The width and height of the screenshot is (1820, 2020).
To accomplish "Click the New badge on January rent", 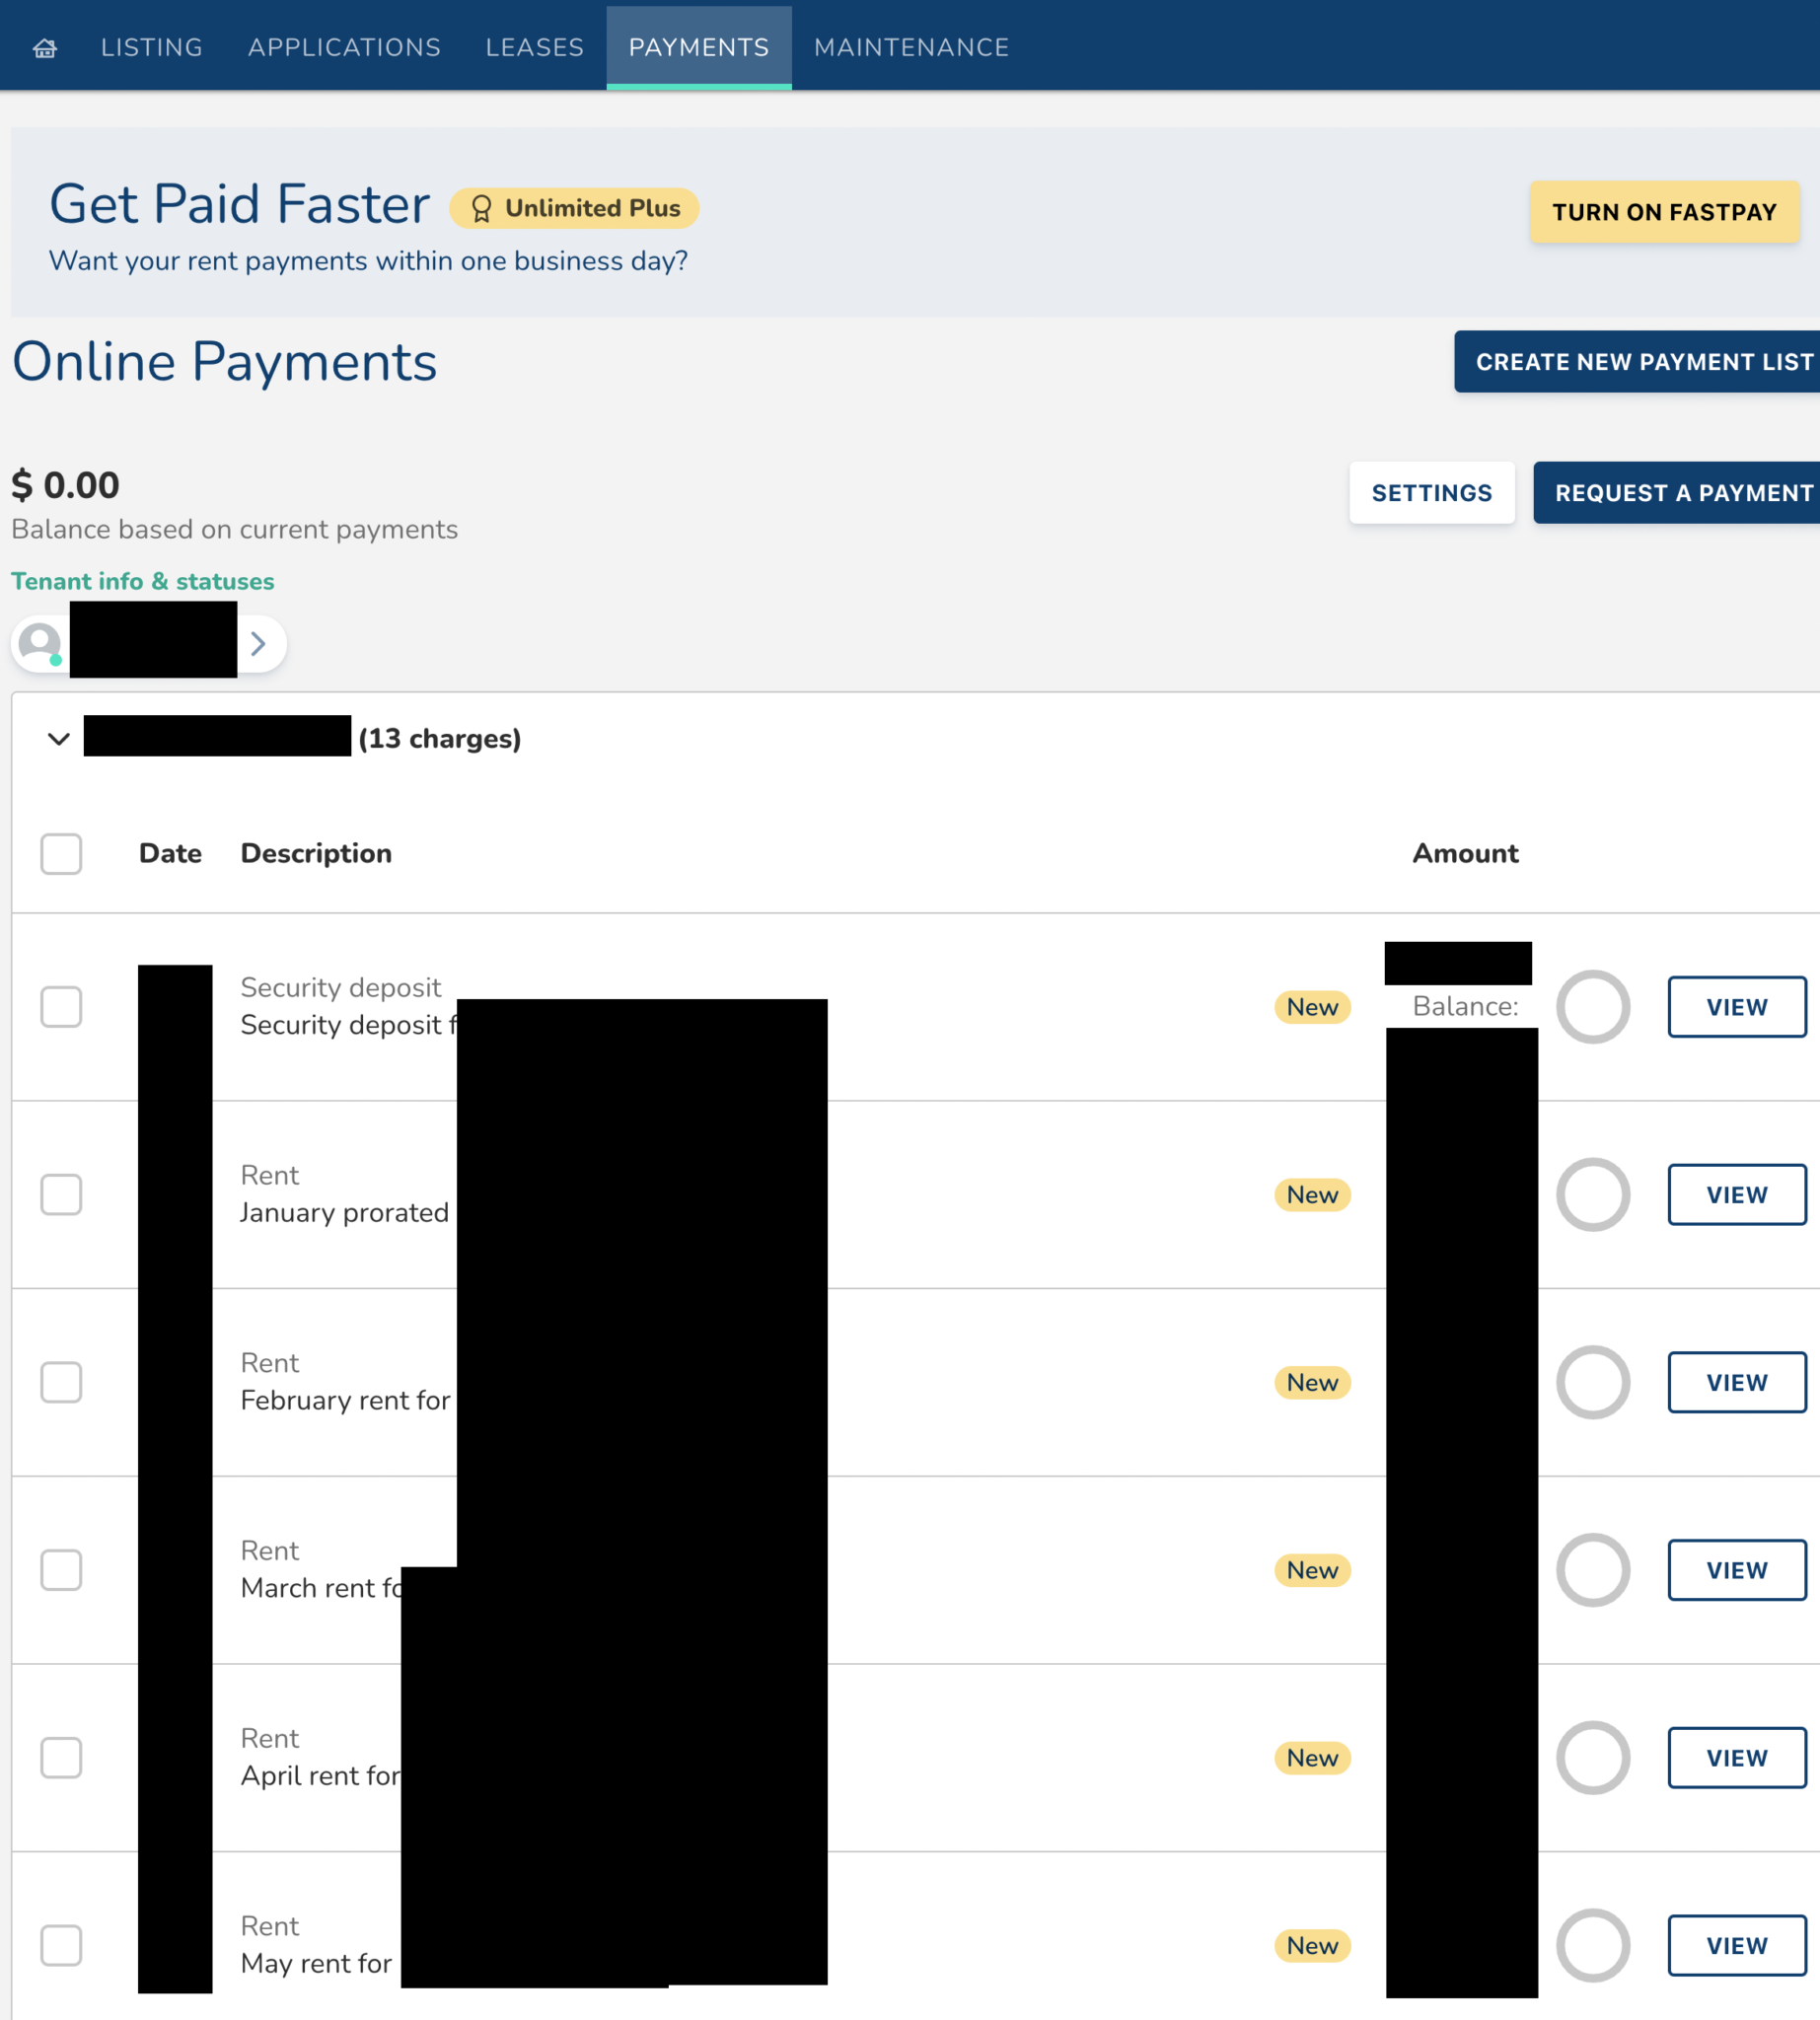I will (x=1311, y=1195).
